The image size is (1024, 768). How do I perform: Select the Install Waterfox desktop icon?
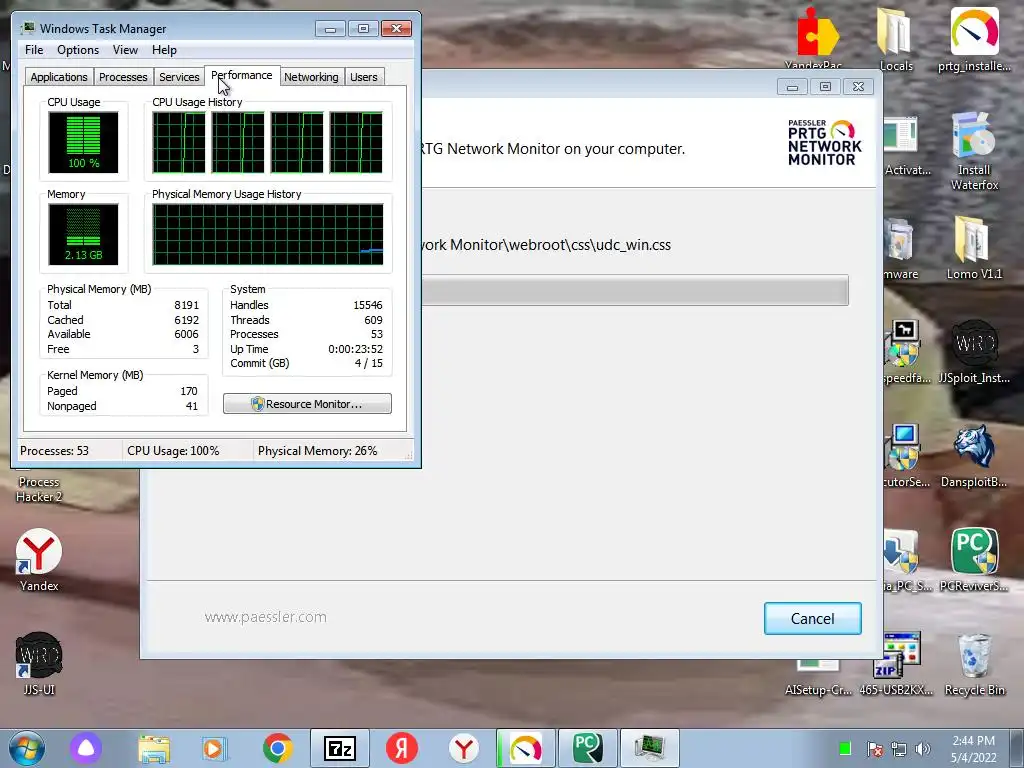[974, 152]
